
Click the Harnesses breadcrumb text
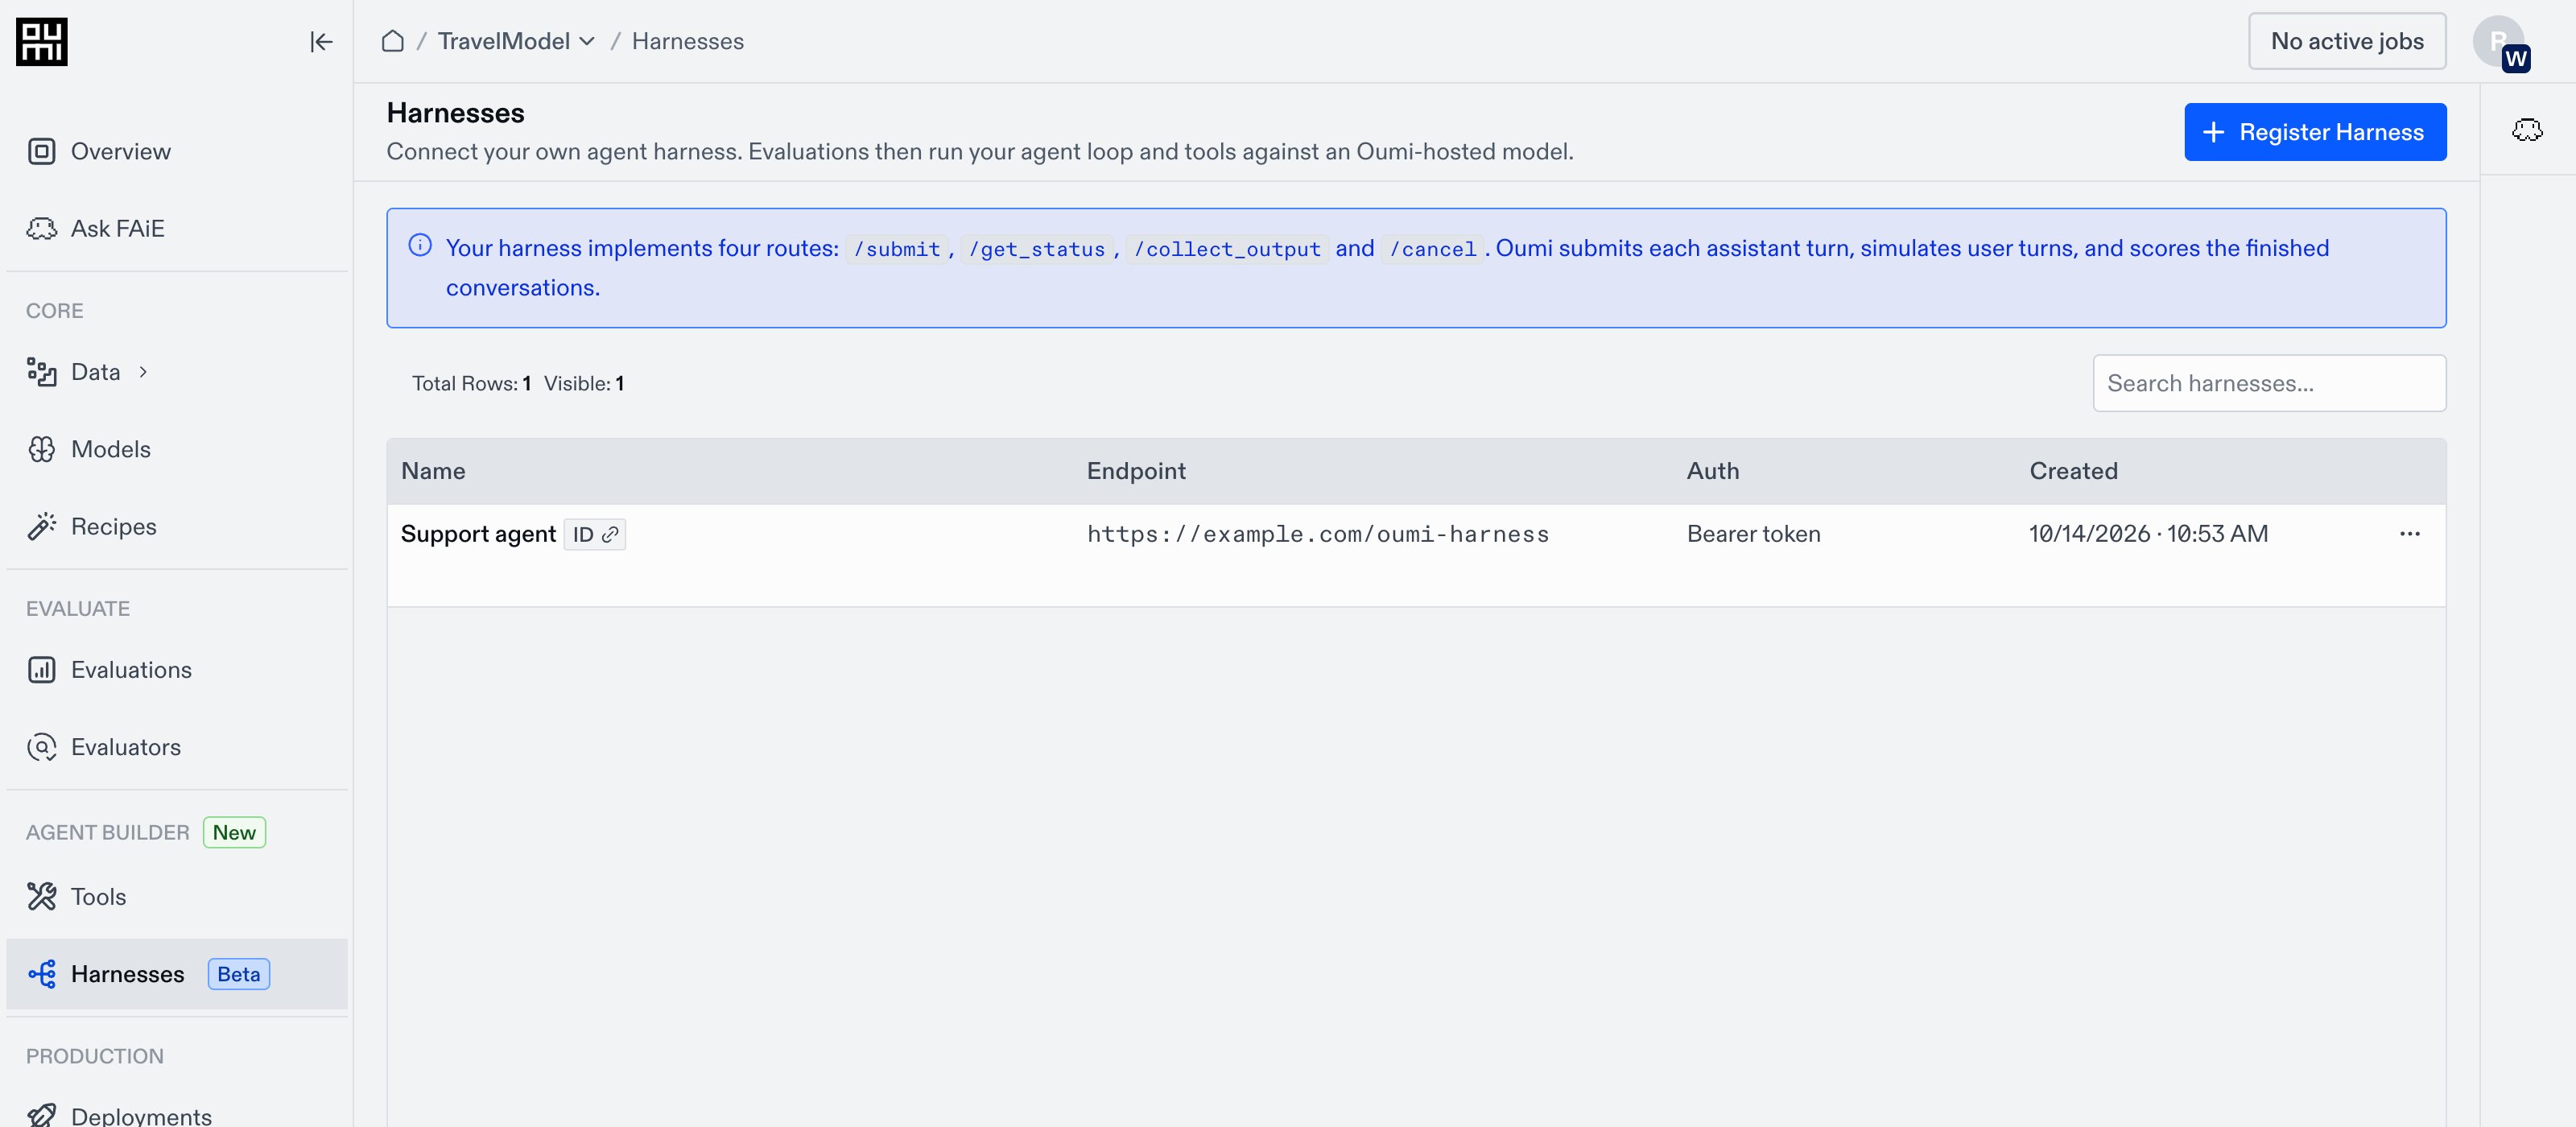(688, 41)
